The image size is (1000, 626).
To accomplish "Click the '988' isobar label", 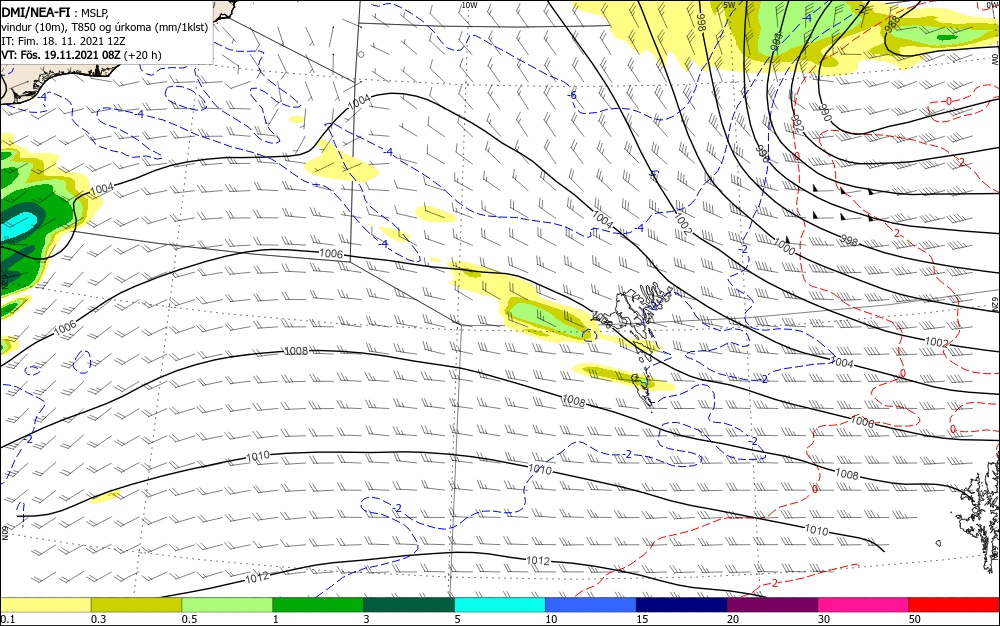I will tap(892, 22).
